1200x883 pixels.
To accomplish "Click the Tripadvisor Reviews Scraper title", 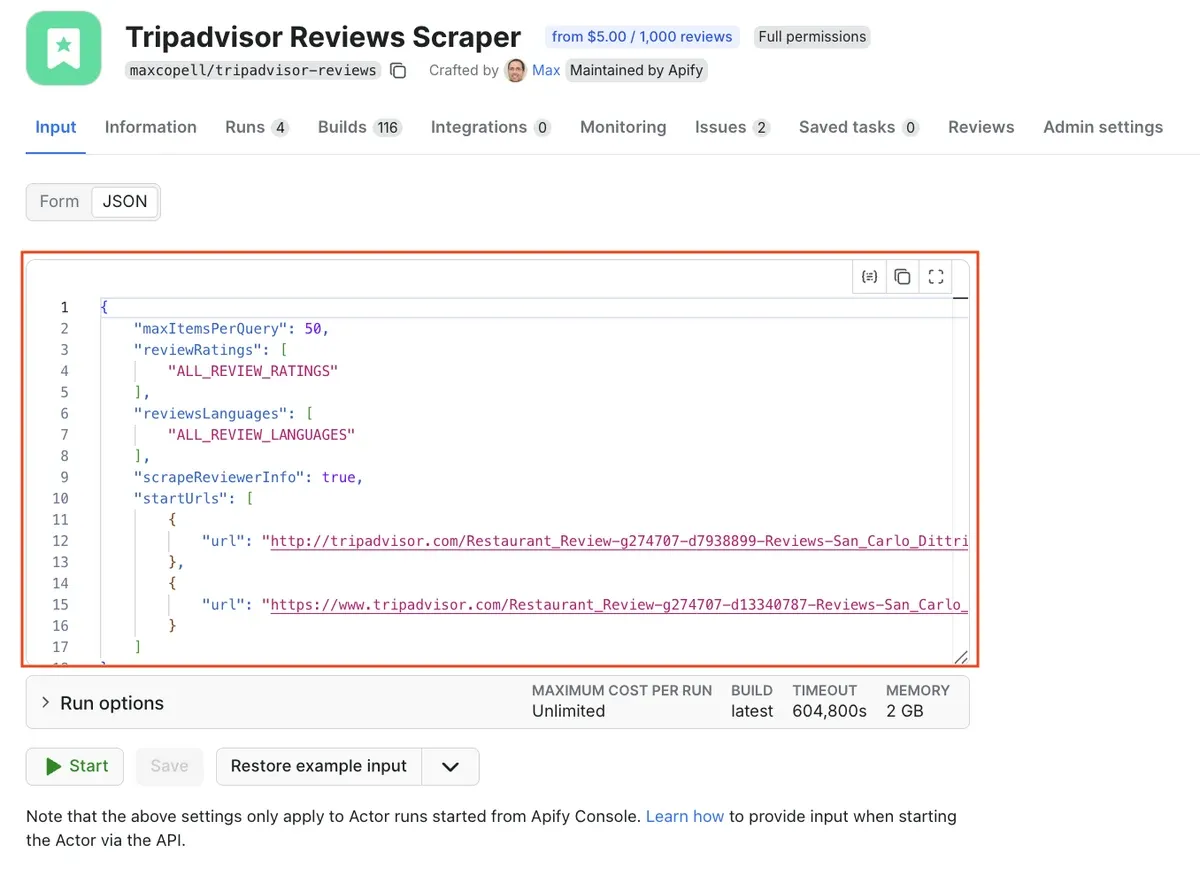I will point(323,37).
